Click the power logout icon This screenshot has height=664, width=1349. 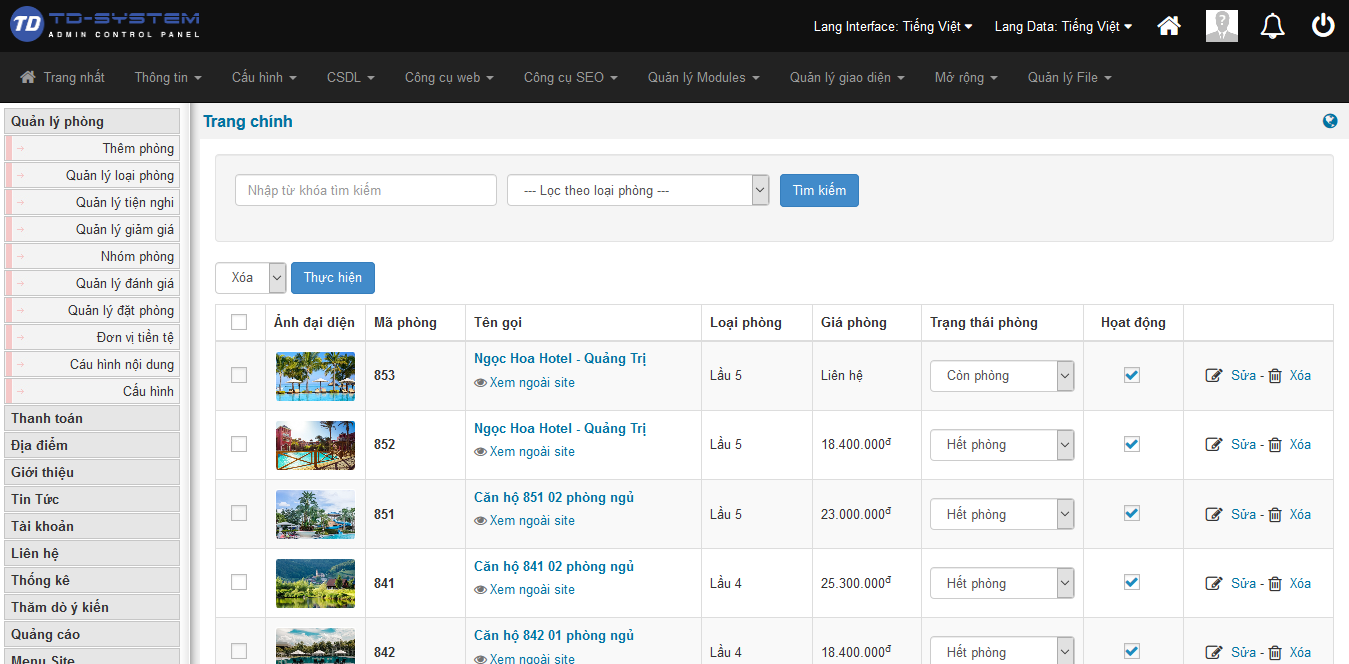(x=1323, y=26)
